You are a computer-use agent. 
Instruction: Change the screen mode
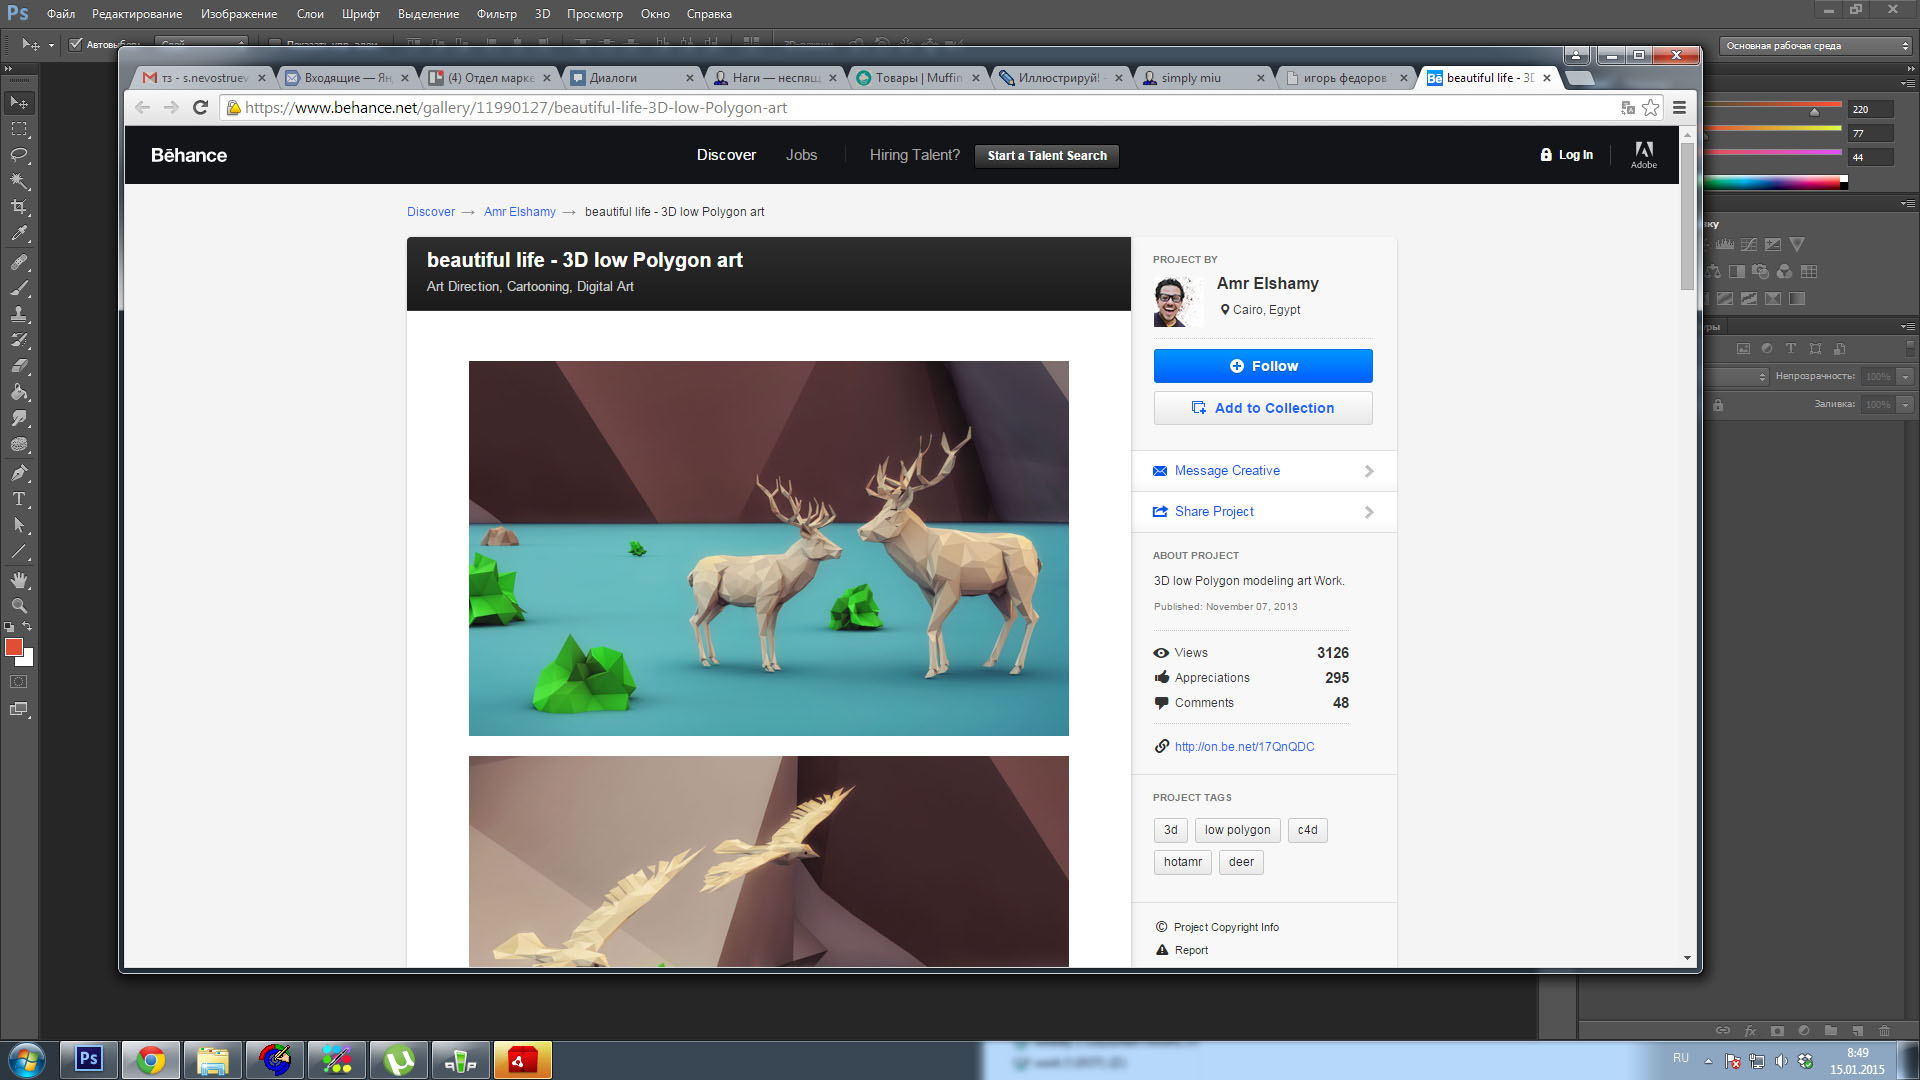tap(19, 709)
